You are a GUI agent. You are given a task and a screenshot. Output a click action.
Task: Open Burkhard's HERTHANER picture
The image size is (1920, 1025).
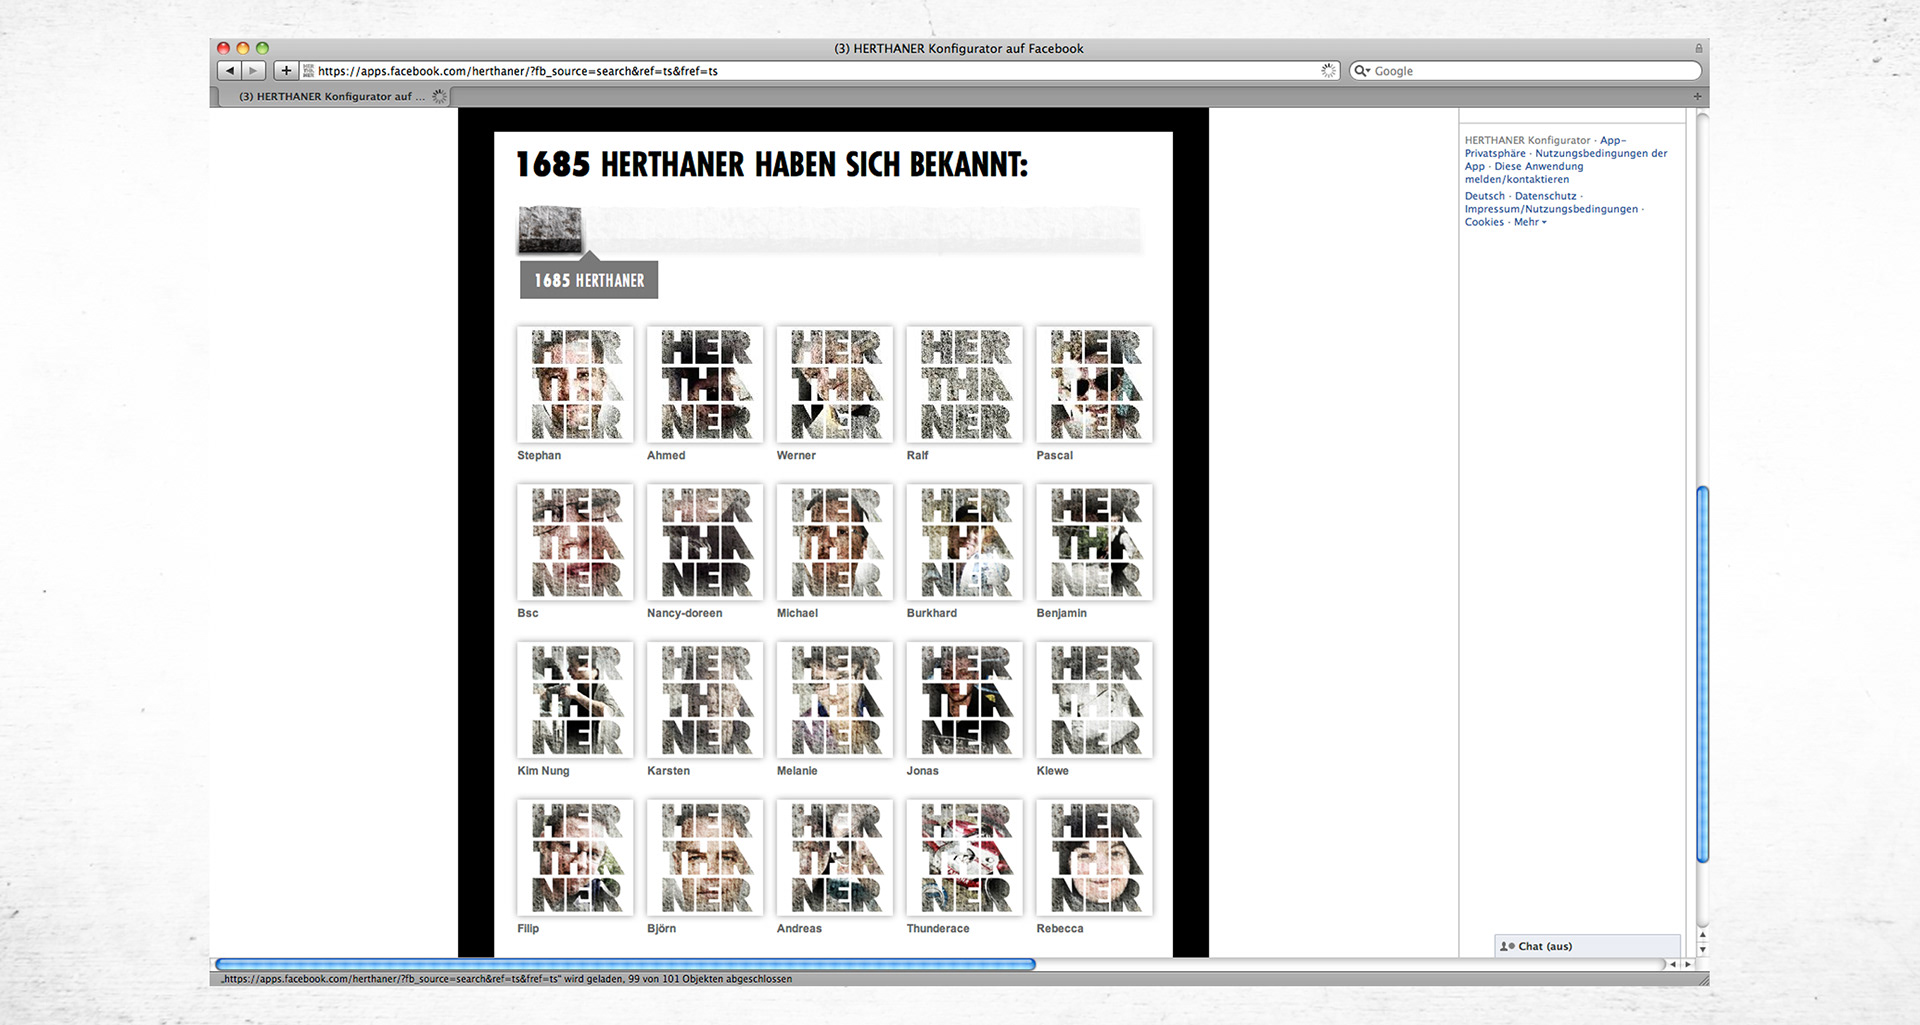point(965,543)
